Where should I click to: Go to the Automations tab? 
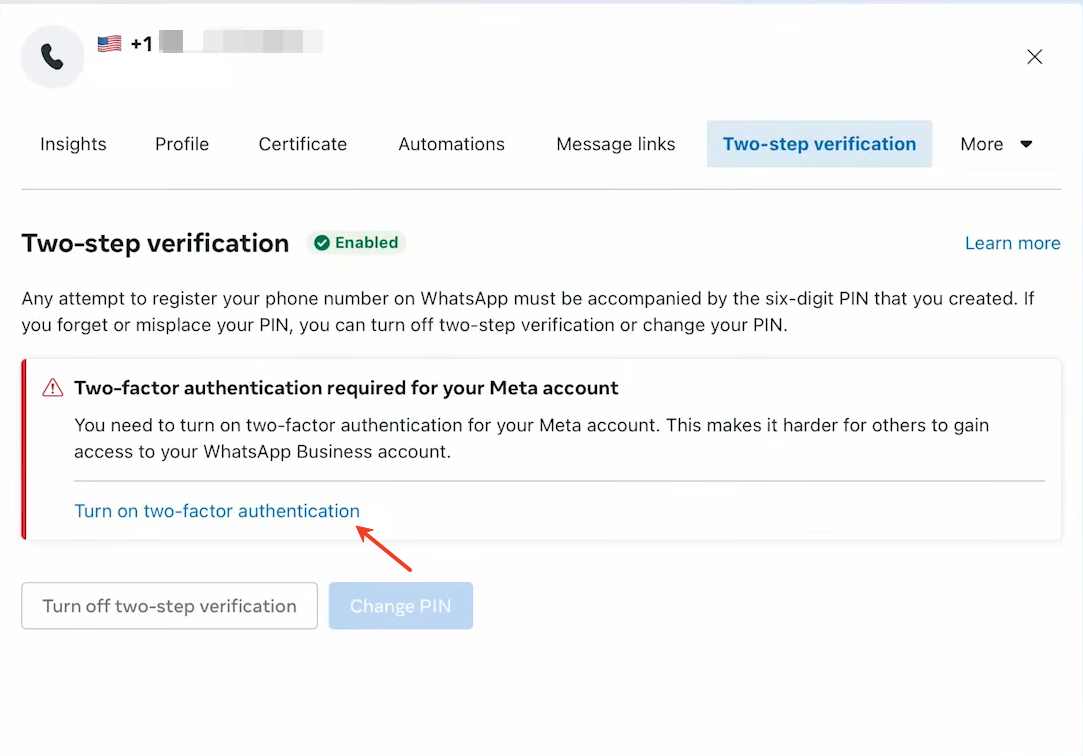click(451, 144)
